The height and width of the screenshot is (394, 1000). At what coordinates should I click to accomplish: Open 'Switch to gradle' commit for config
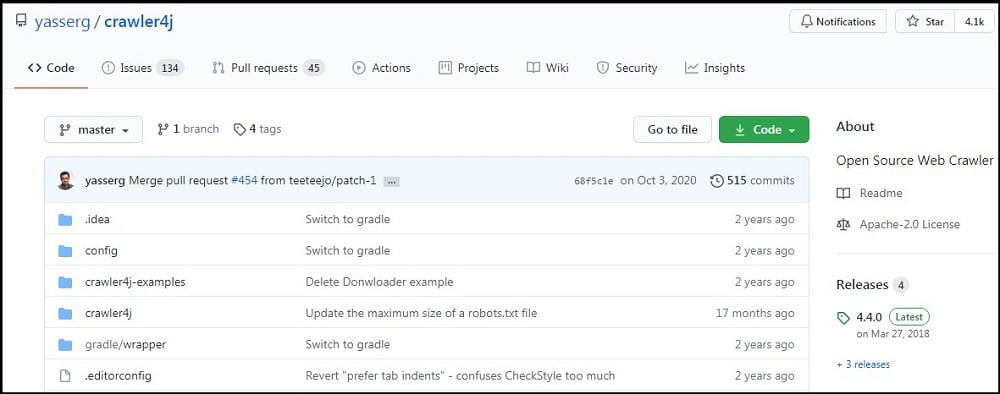348,251
